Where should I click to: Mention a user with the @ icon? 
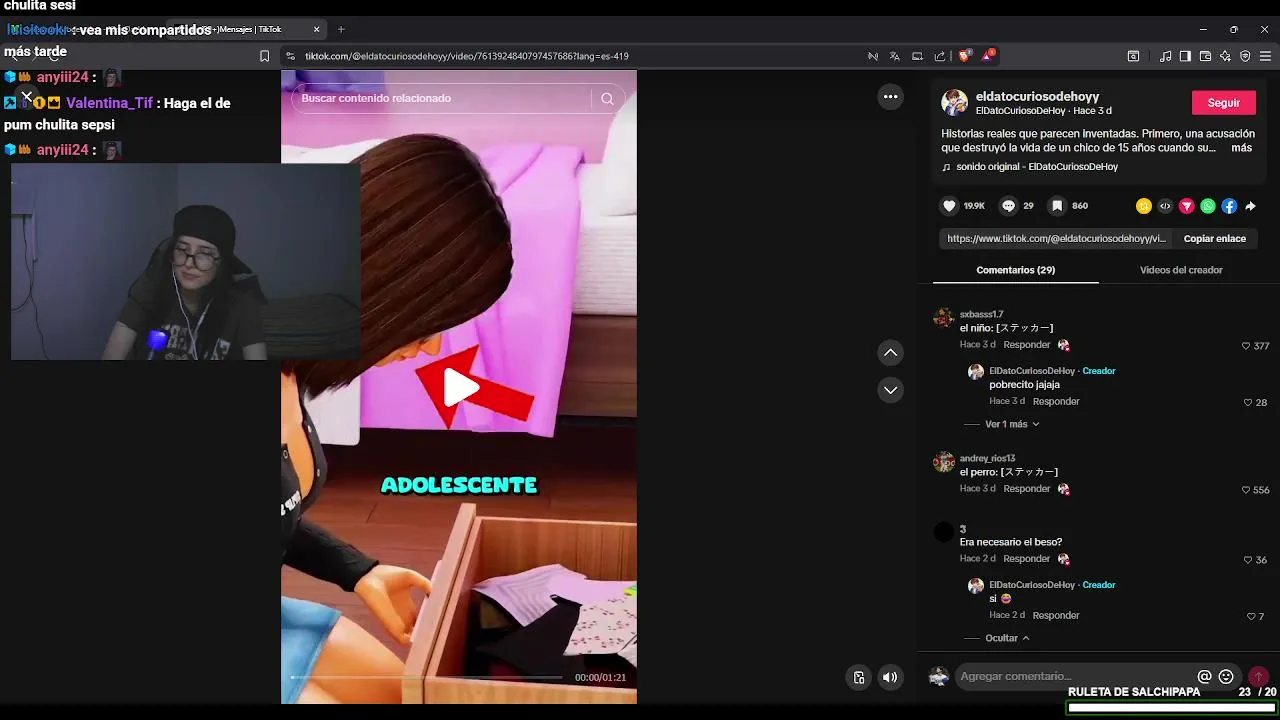click(x=1205, y=677)
